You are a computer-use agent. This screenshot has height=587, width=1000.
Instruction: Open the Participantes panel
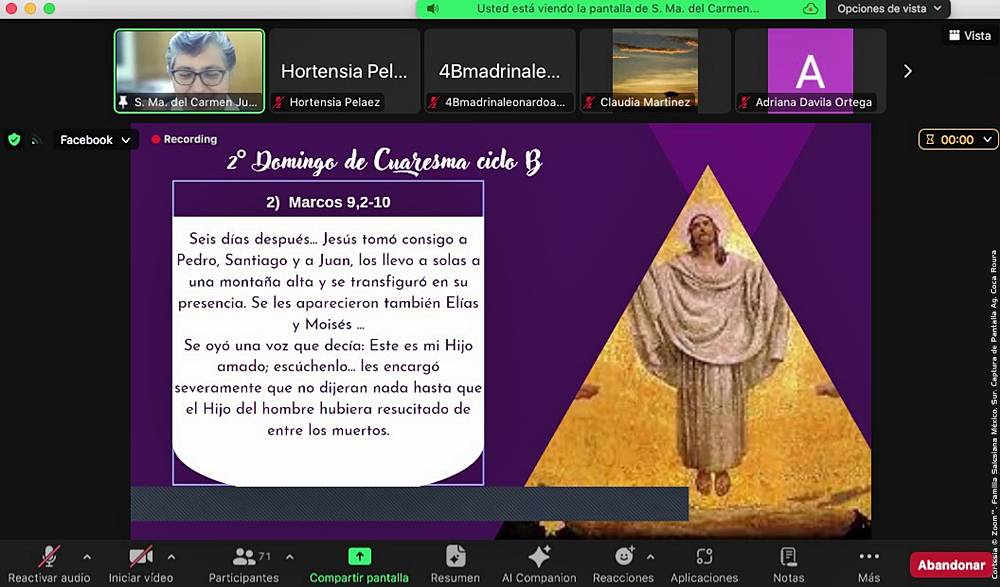click(244, 565)
